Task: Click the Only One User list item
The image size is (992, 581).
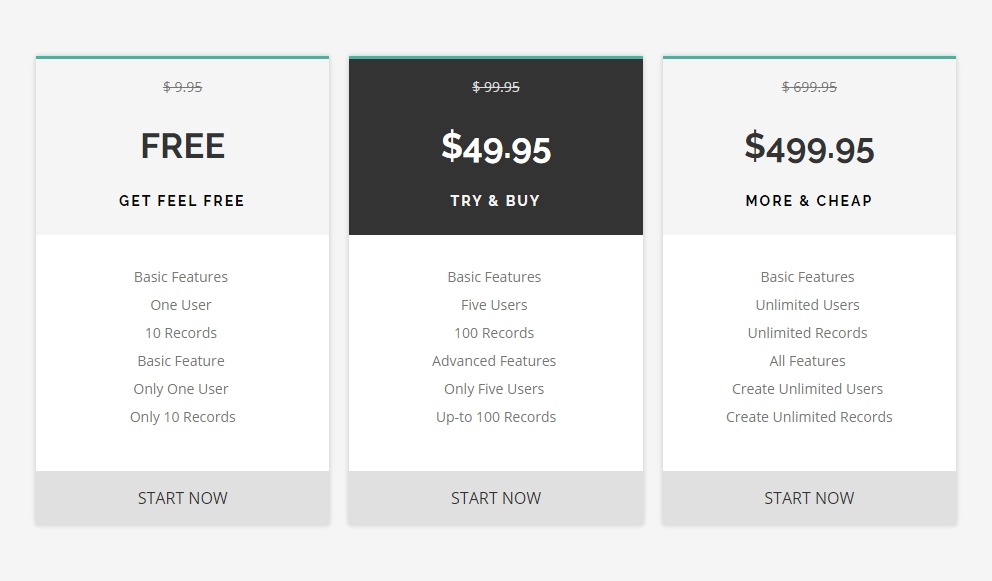Action: coord(181,389)
